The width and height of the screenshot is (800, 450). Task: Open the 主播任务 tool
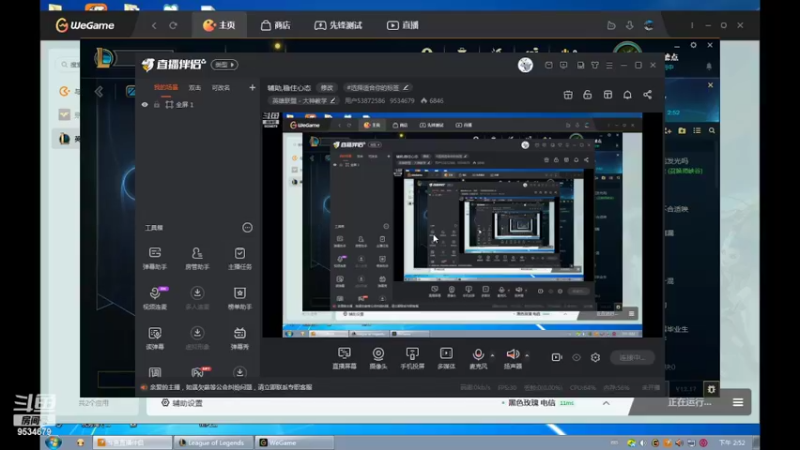pyautogui.click(x=239, y=258)
